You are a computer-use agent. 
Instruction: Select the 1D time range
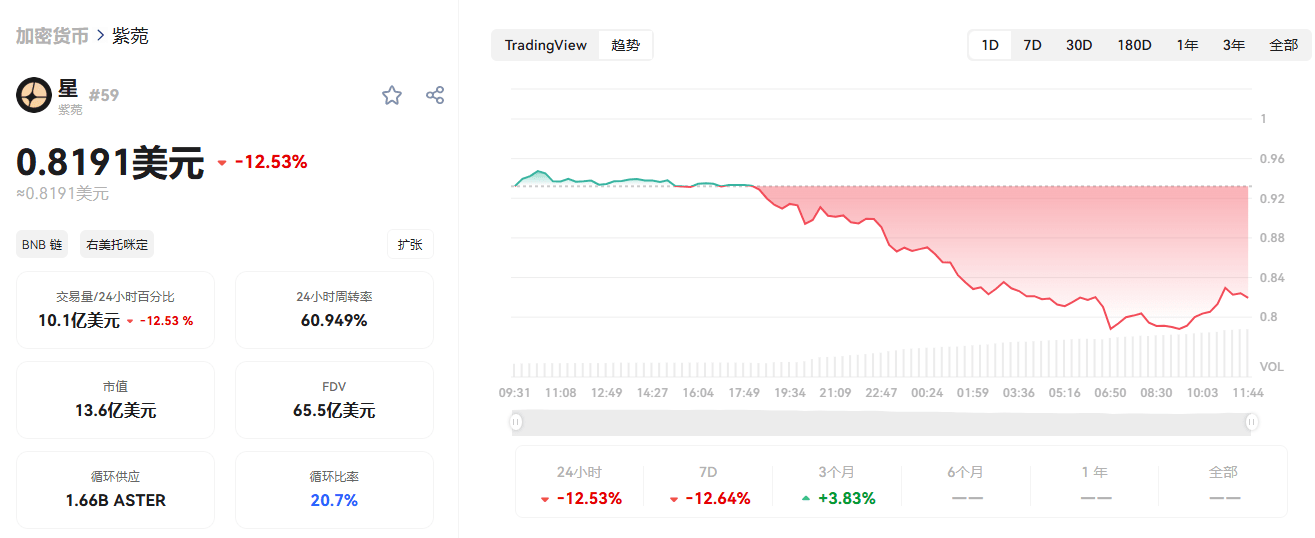click(x=990, y=45)
